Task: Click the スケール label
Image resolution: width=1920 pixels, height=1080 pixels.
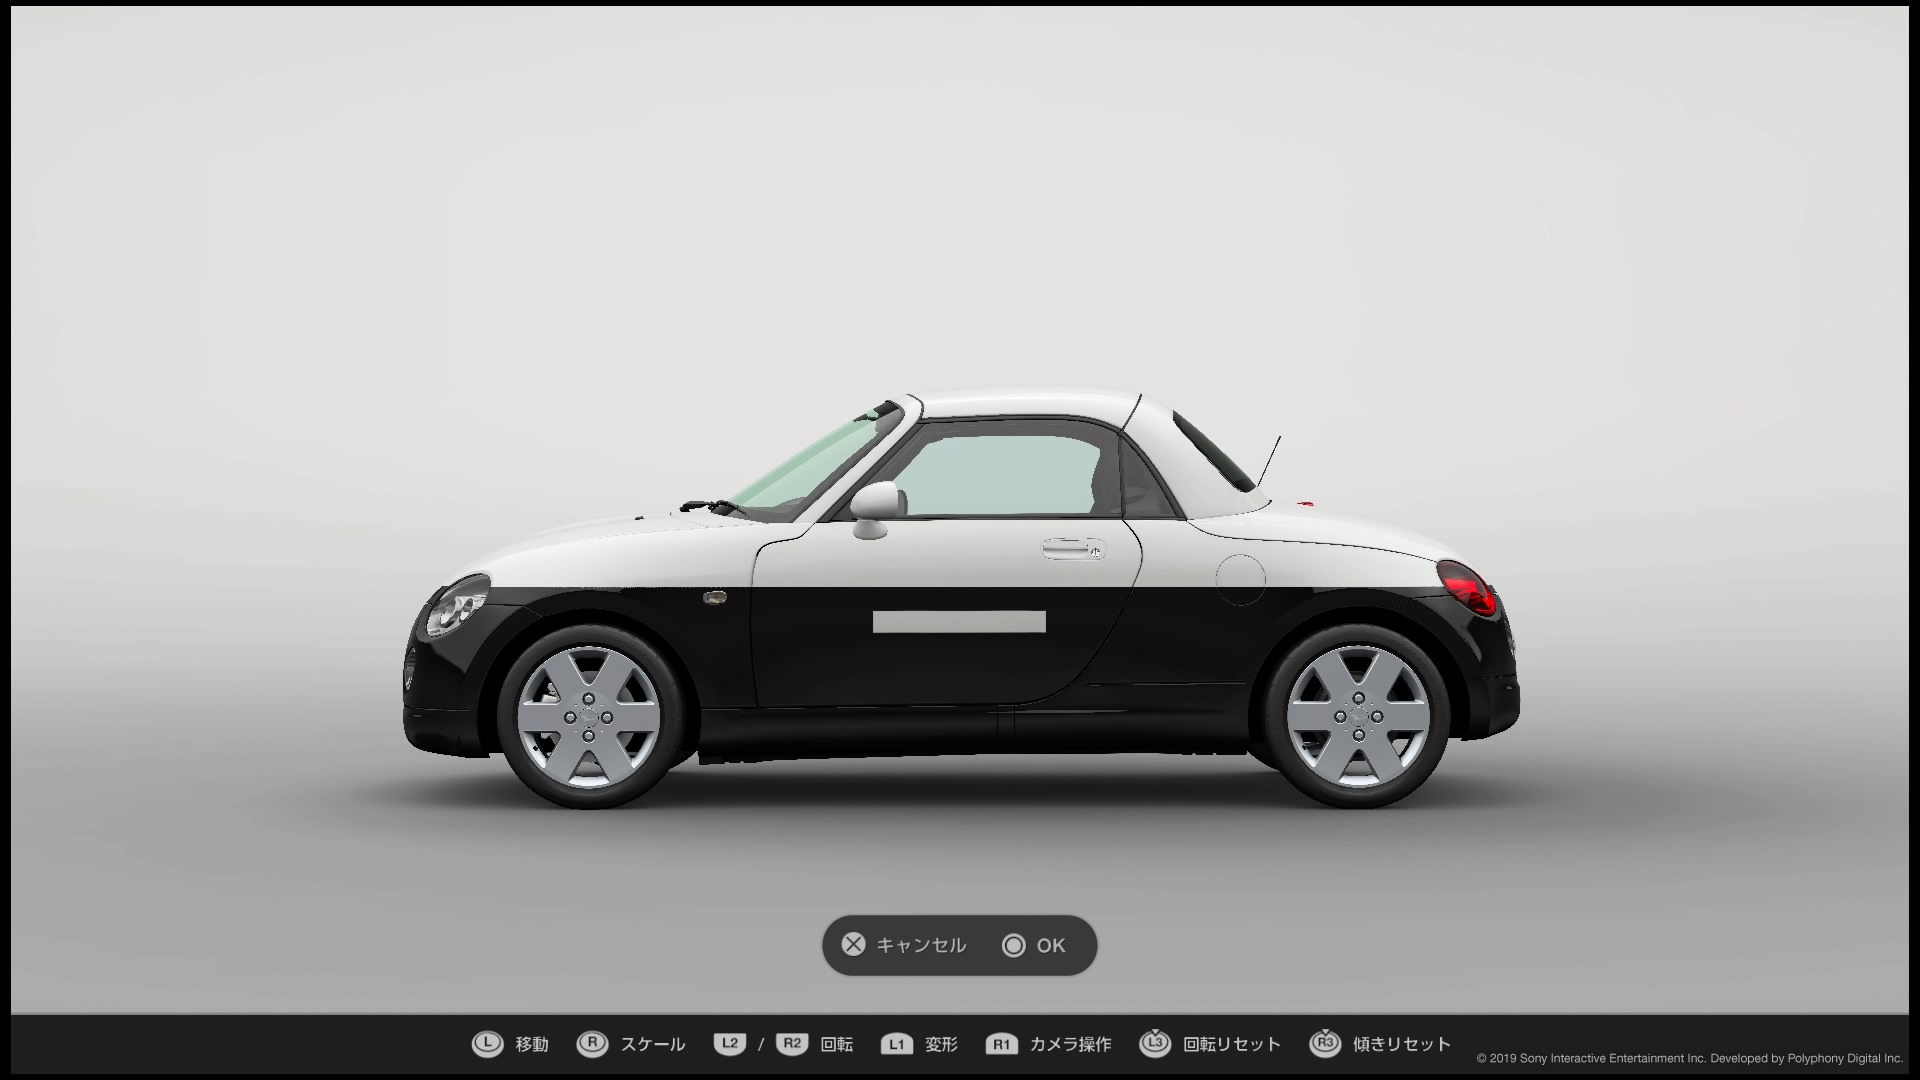Action: click(653, 1044)
